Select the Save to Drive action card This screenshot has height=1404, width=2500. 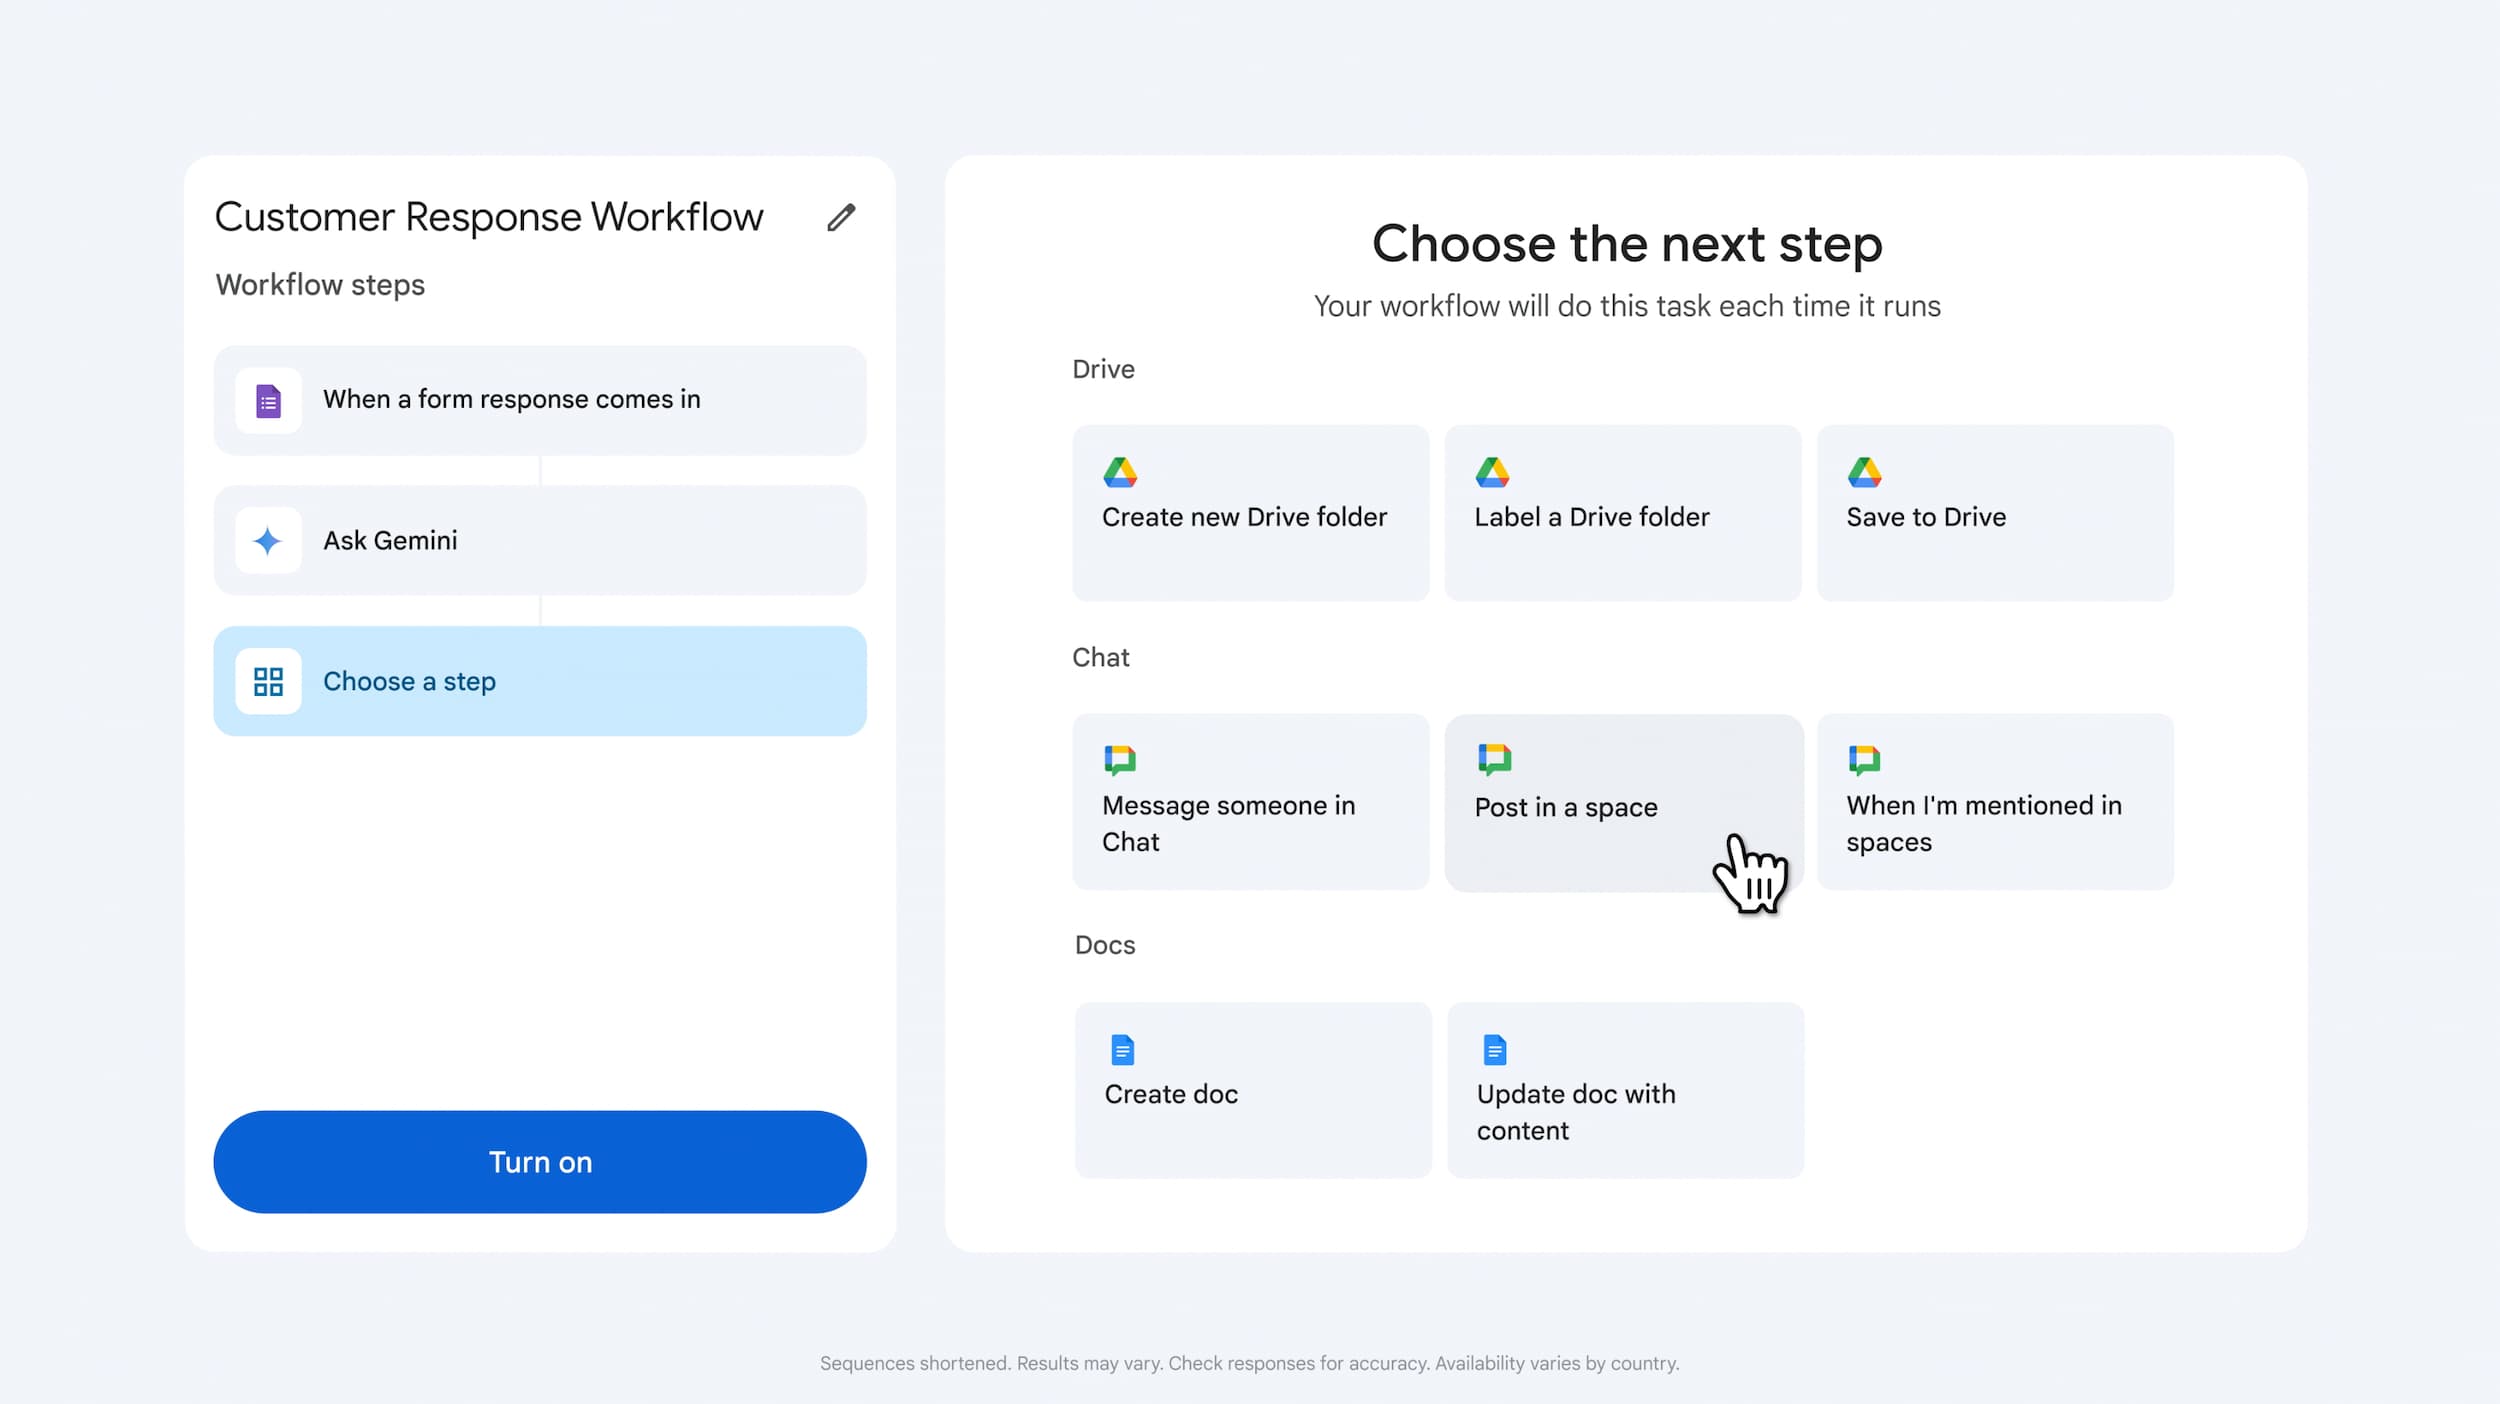pos(1994,513)
